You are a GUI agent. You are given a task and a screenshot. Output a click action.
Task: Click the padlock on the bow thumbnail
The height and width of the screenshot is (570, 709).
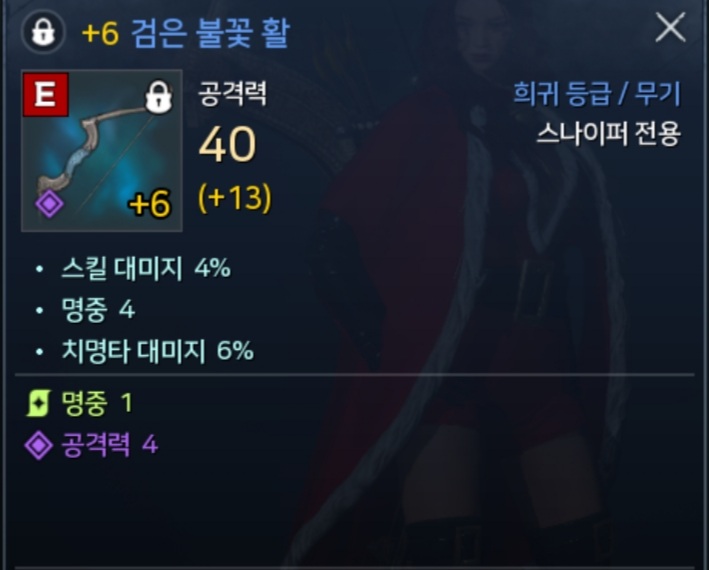click(158, 97)
